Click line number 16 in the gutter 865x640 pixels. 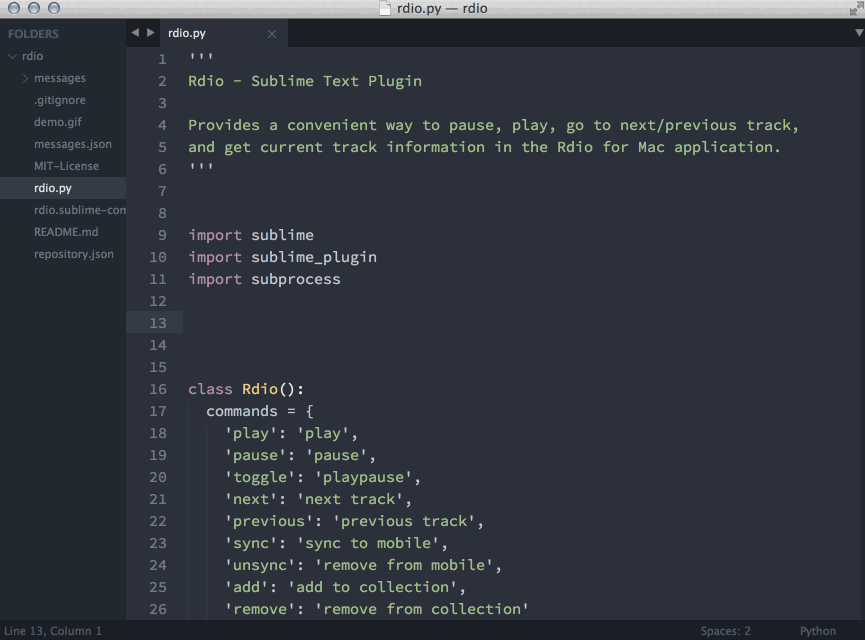coord(158,389)
